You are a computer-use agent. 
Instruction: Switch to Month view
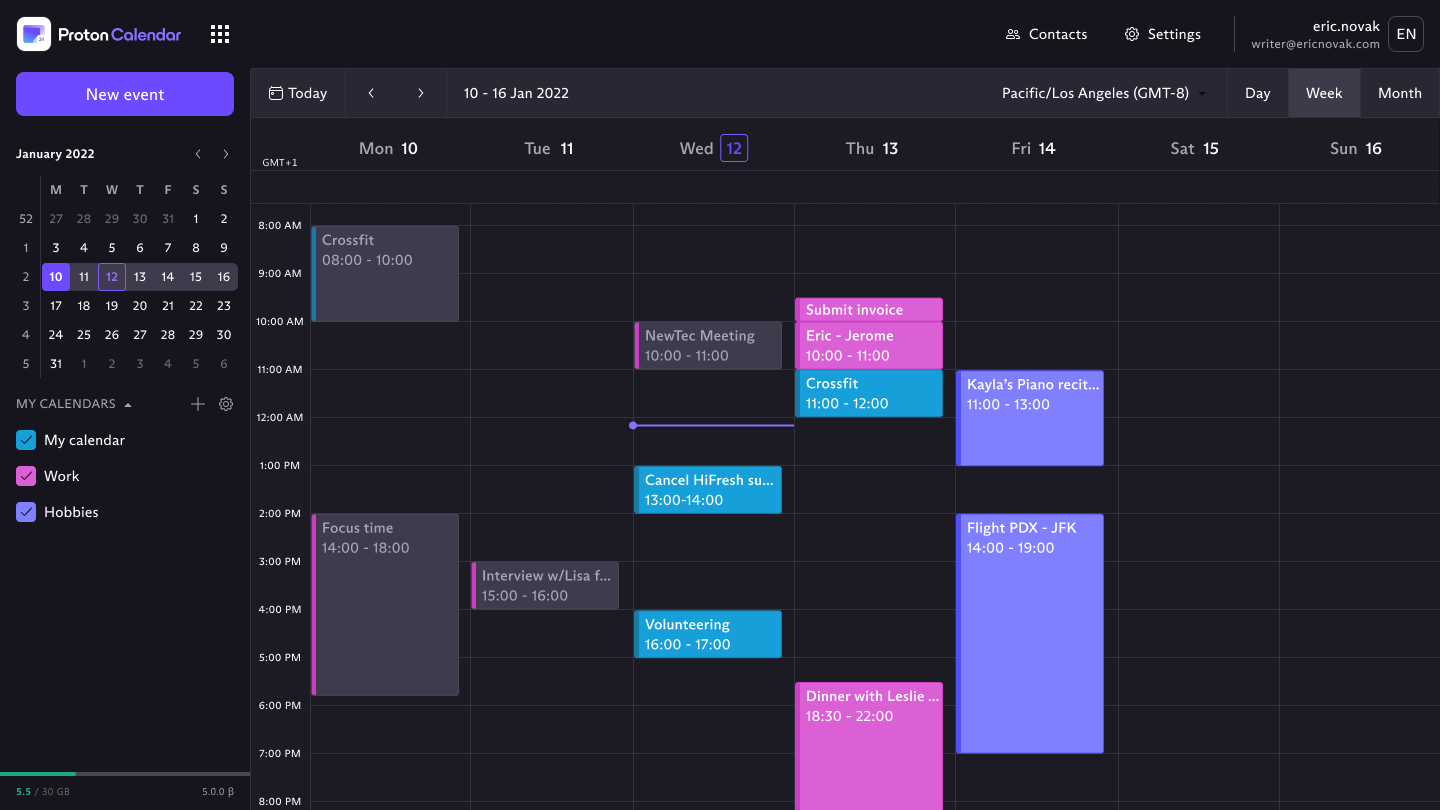(x=1399, y=92)
